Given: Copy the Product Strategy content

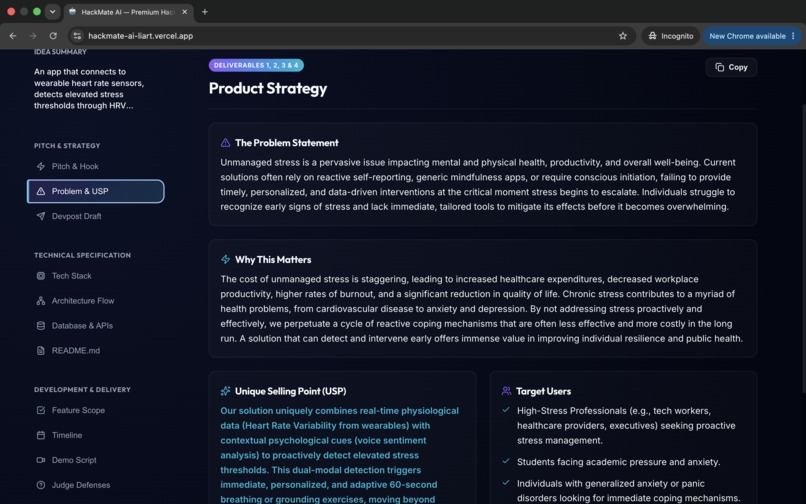Looking at the screenshot, I should [x=731, y=67].
